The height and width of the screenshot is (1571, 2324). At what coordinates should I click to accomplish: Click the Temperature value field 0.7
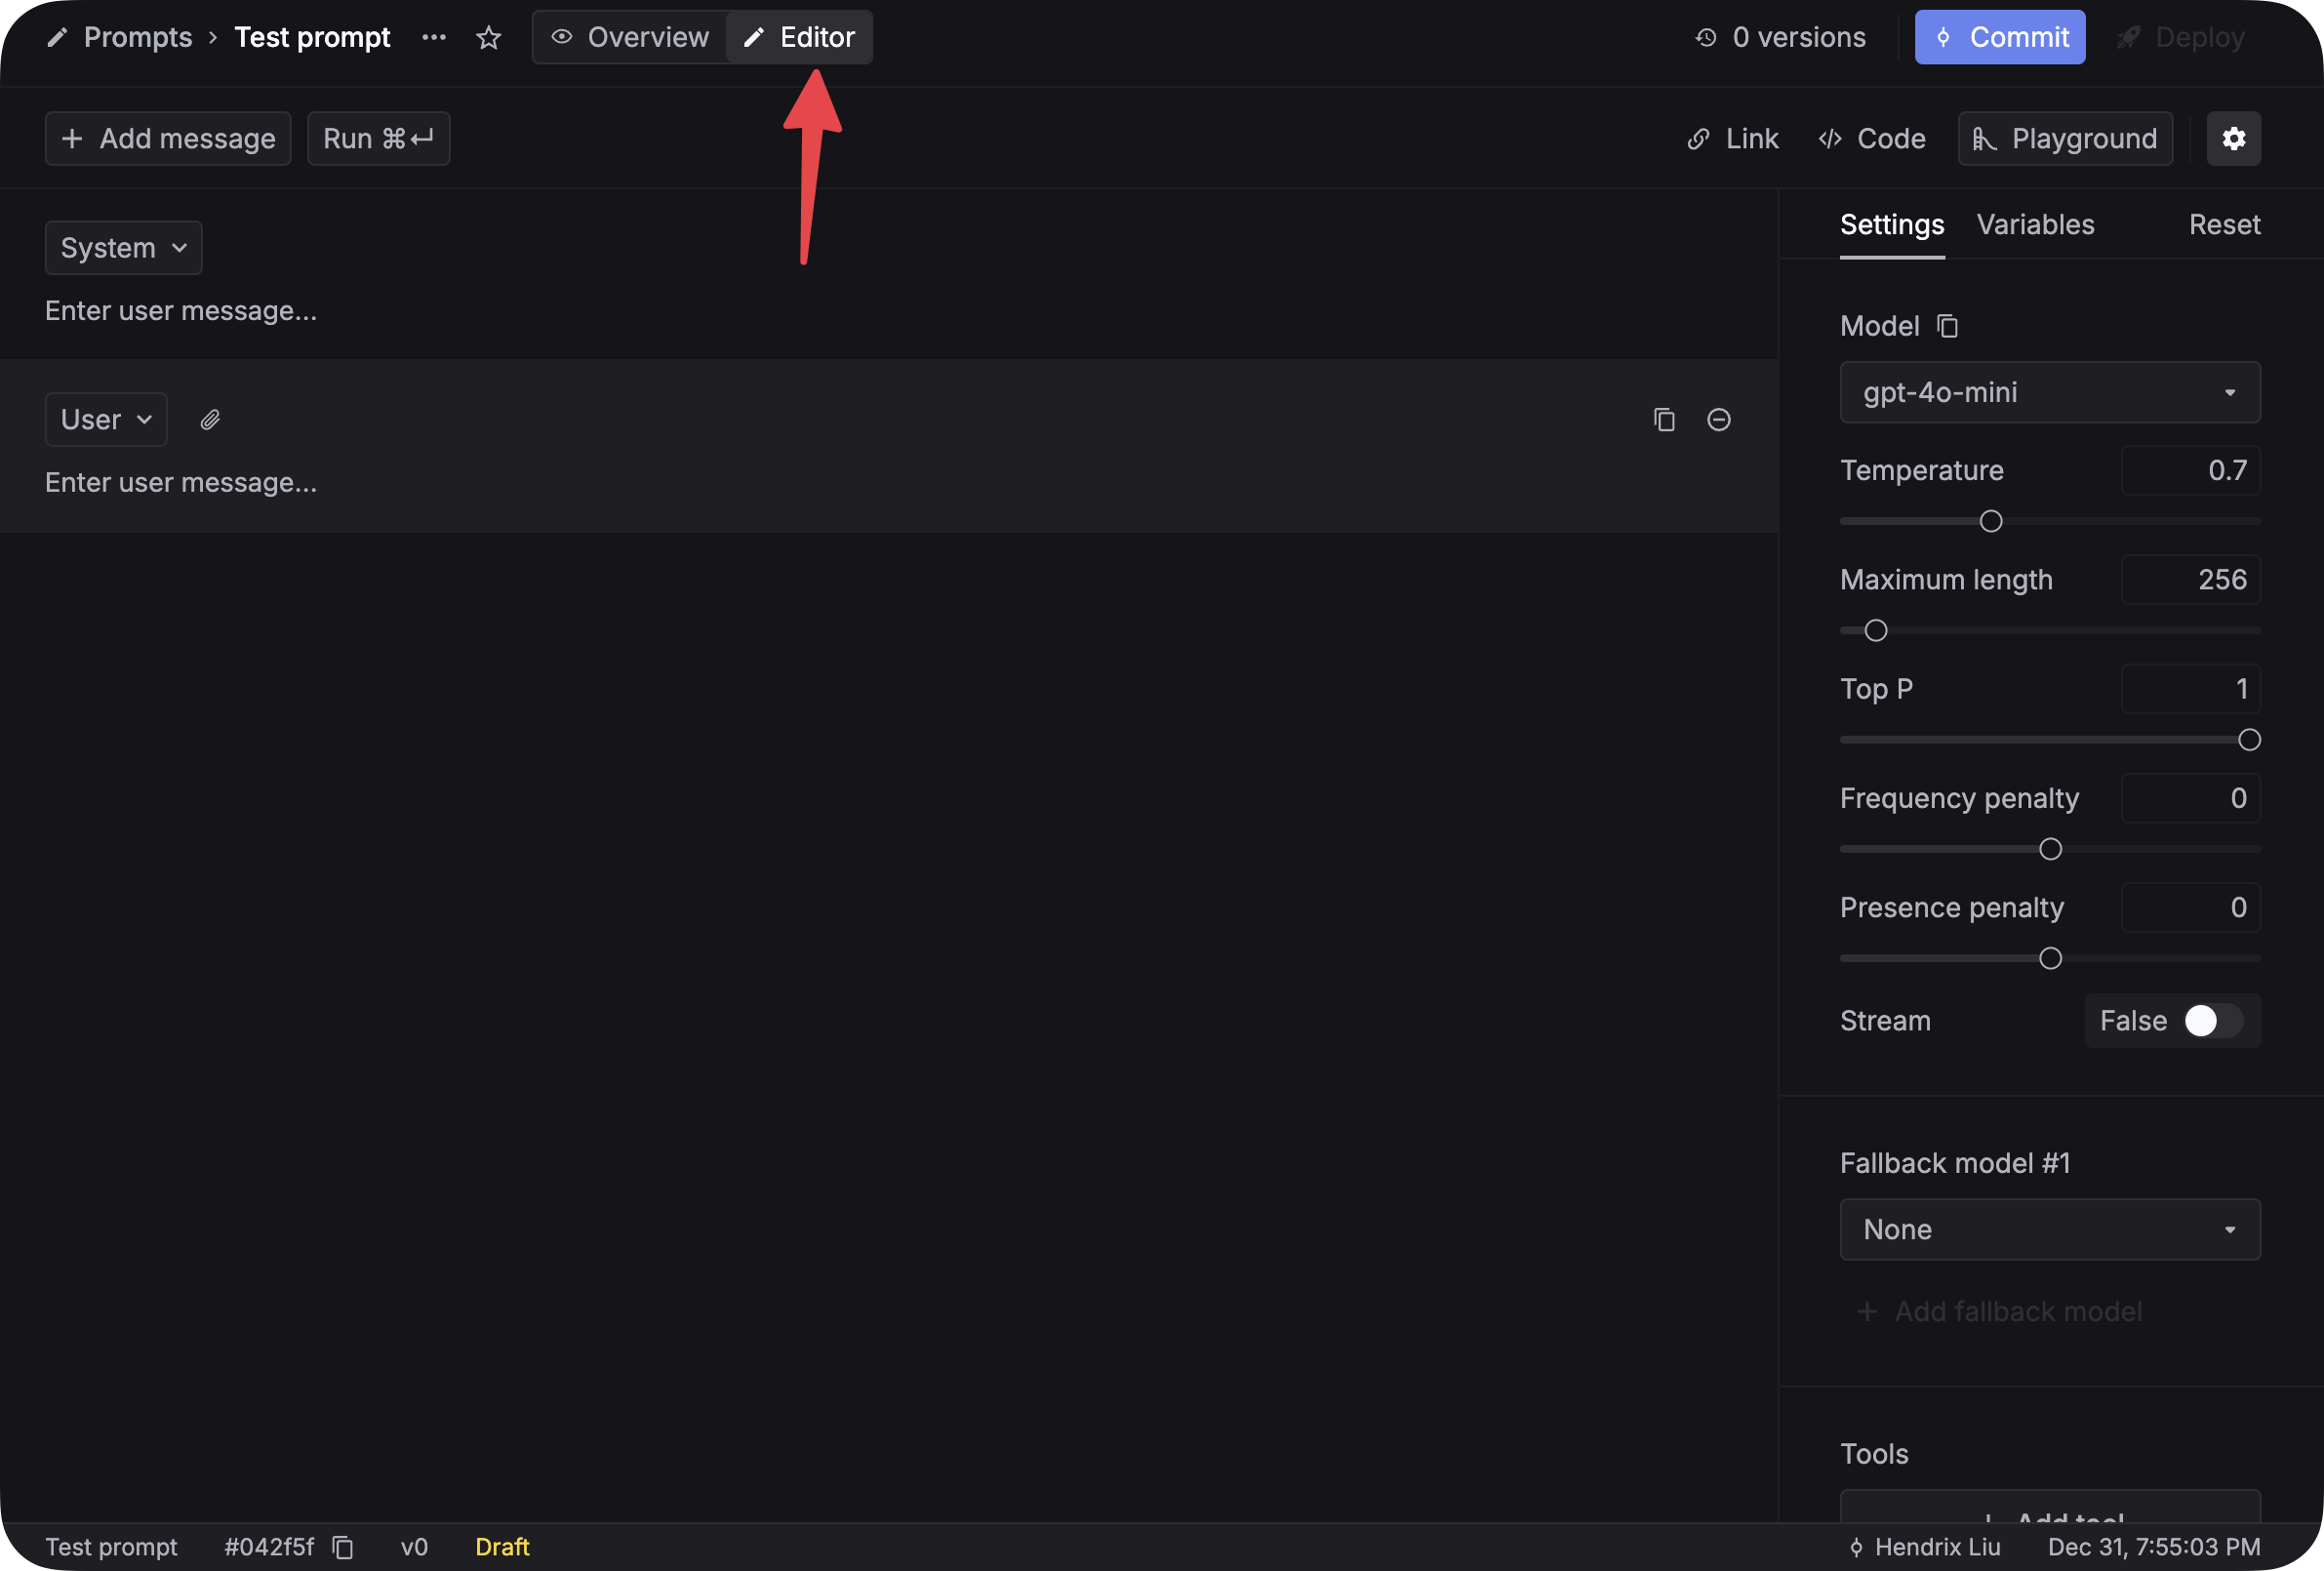2190,470
